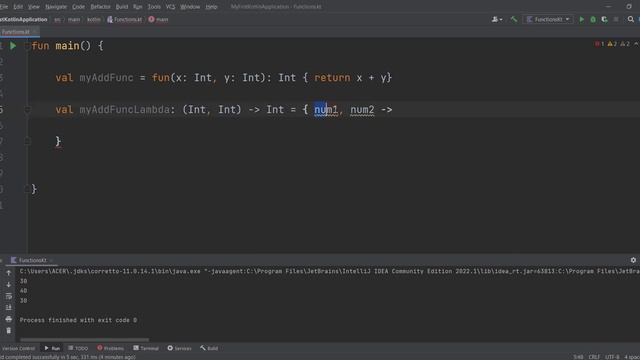Screen dimensions: 640x360
Task: Open the File menu
Action: pyautogui.click(x=4, y=7)
